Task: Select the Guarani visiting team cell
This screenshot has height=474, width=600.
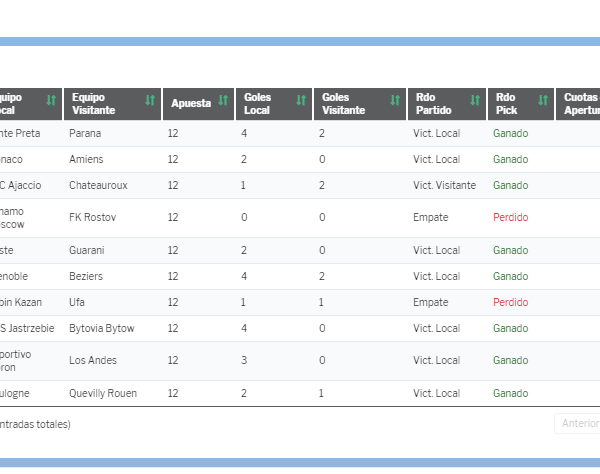Action: point(86,250)
